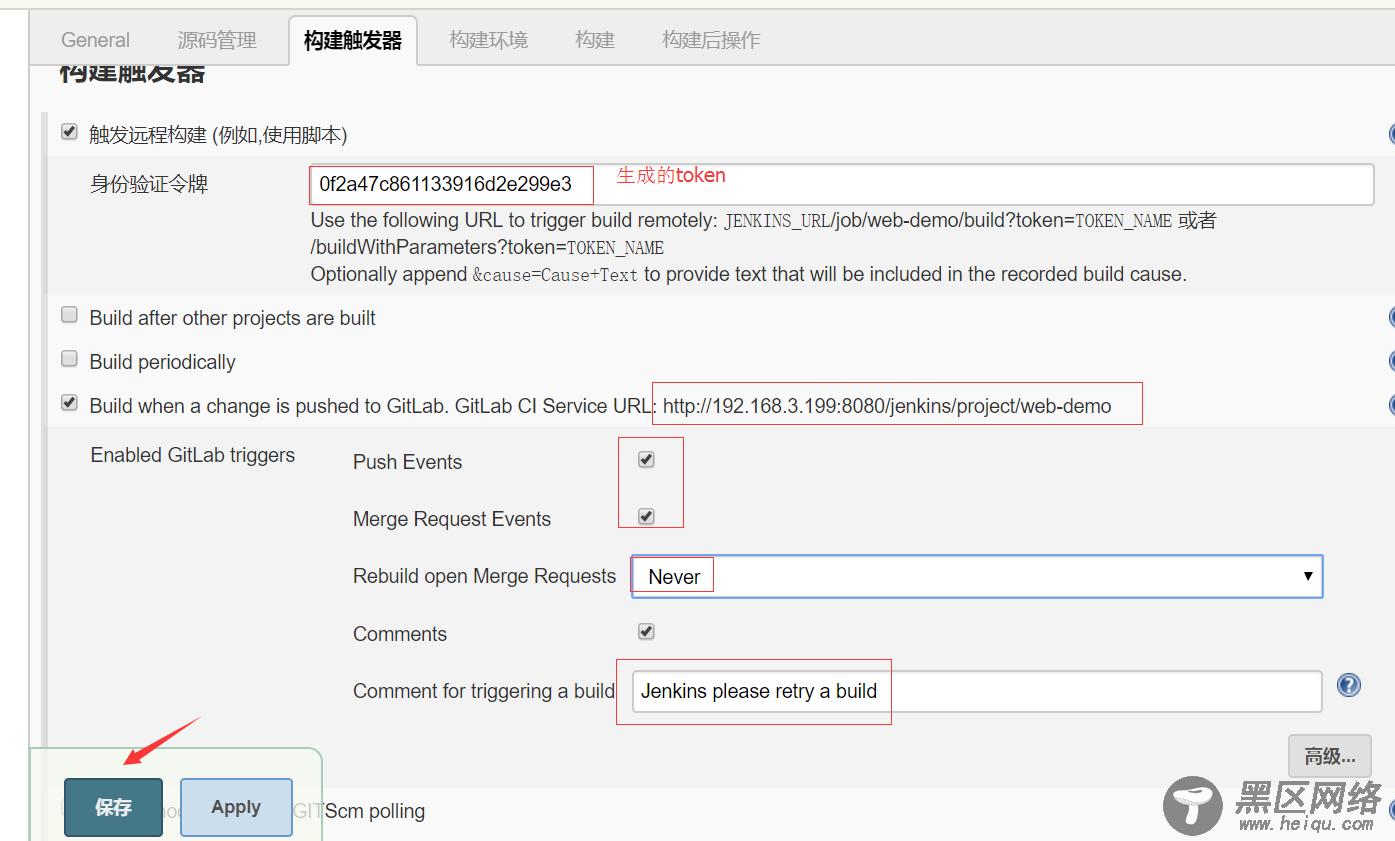Viewport: 1395px width, 841px height.
Task: Select the 构建触发器 tab
Action: point(353,40)
